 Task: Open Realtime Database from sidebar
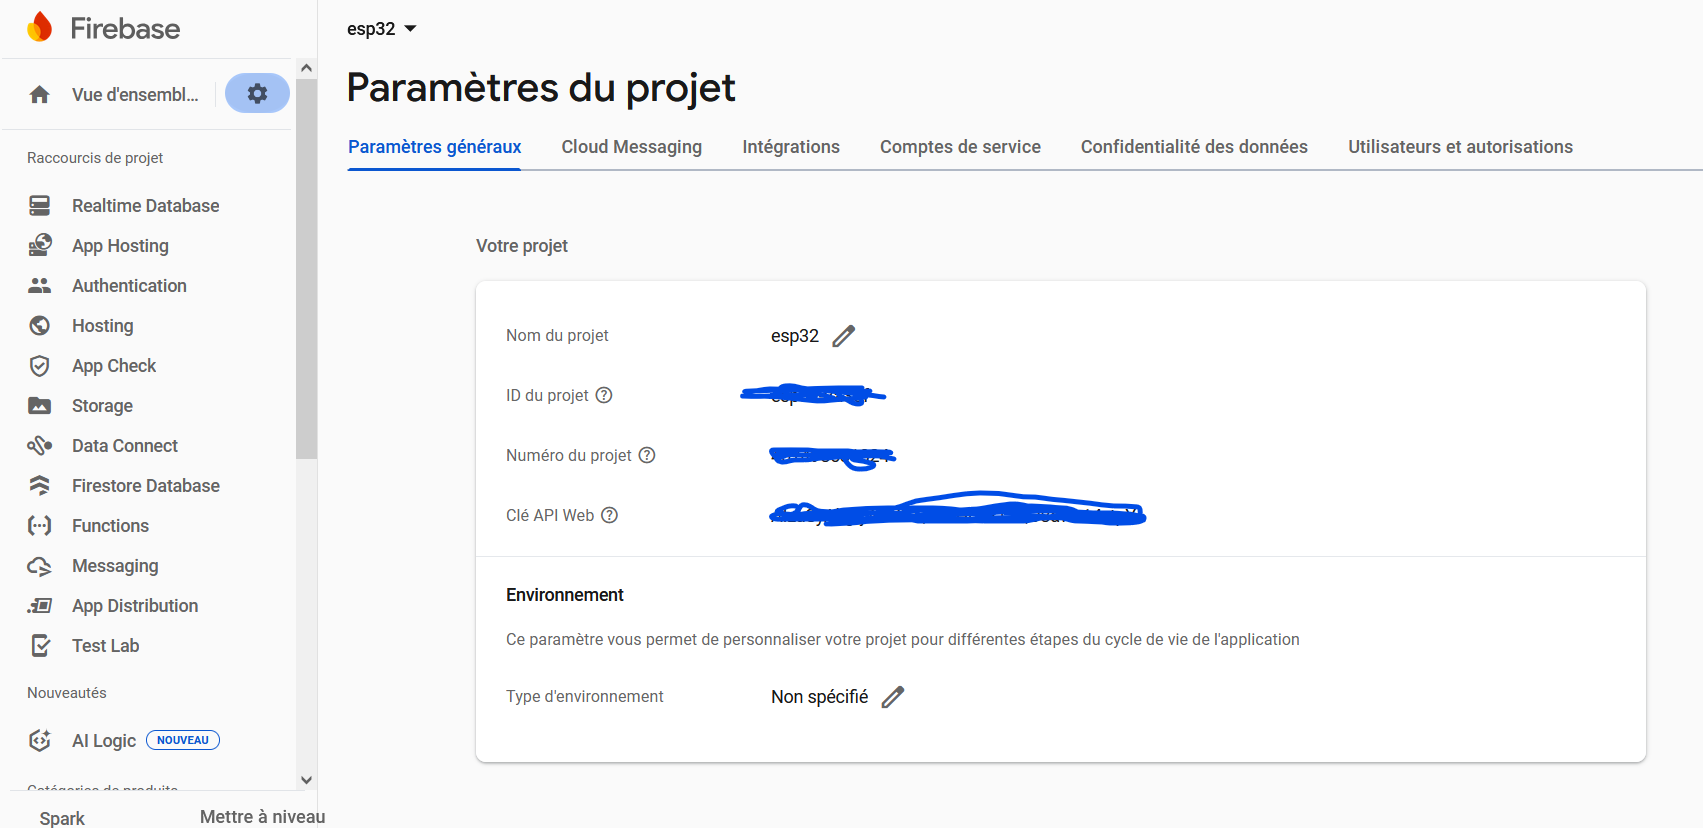click(x=146, y=206)
